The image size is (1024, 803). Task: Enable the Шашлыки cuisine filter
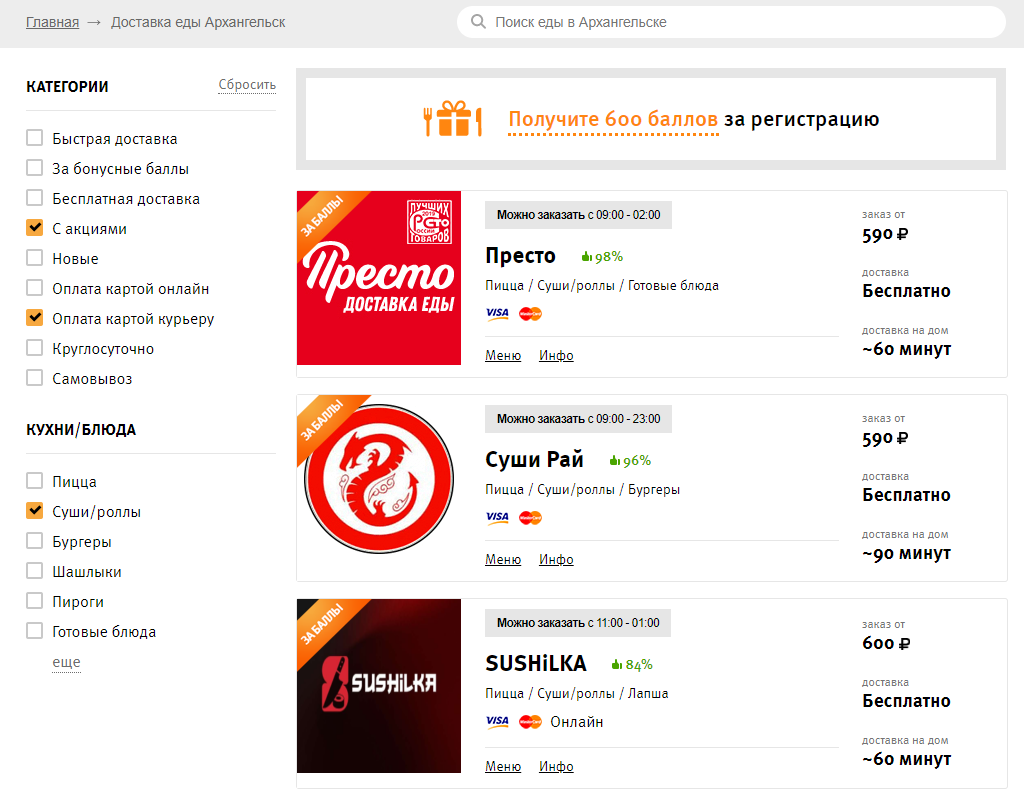coord(35,571)
